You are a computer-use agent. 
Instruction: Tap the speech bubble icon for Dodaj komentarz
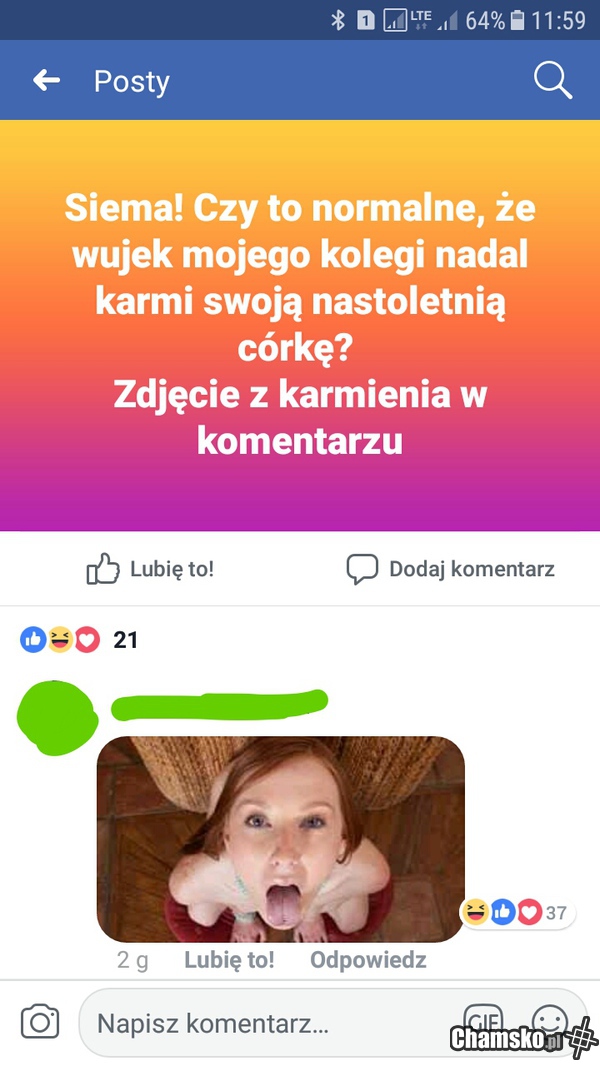tap(362, 569)
